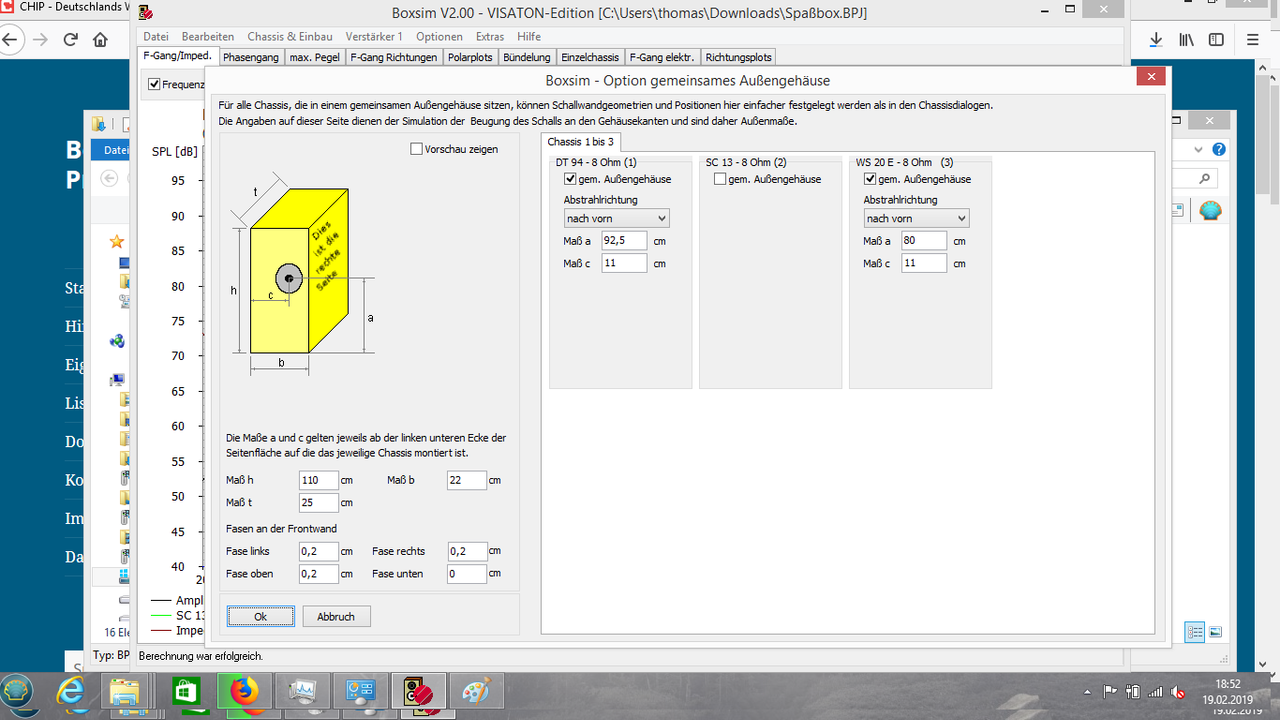Switch to the max. Pegel tab
1280x720 pixels.
pos(314,57)
